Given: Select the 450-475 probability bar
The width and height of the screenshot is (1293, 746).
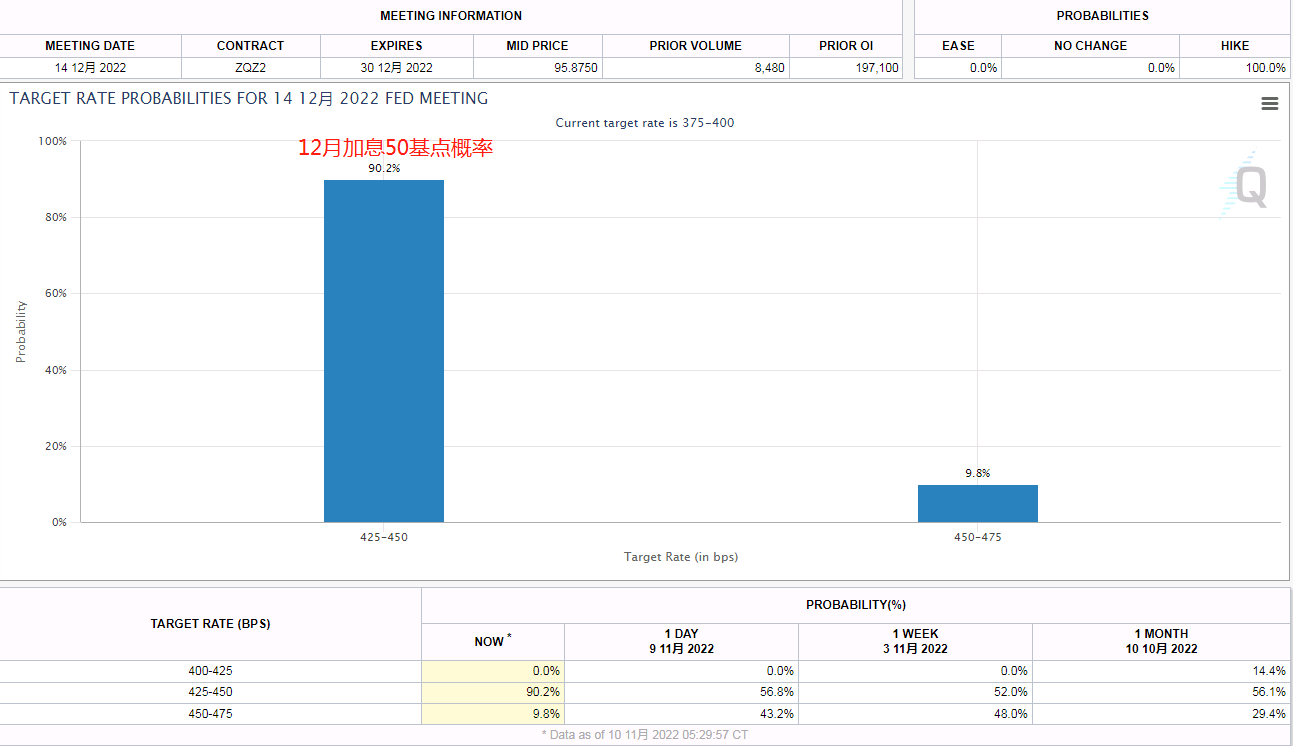Looking at the screenshot, I should (x=977, y=503).
